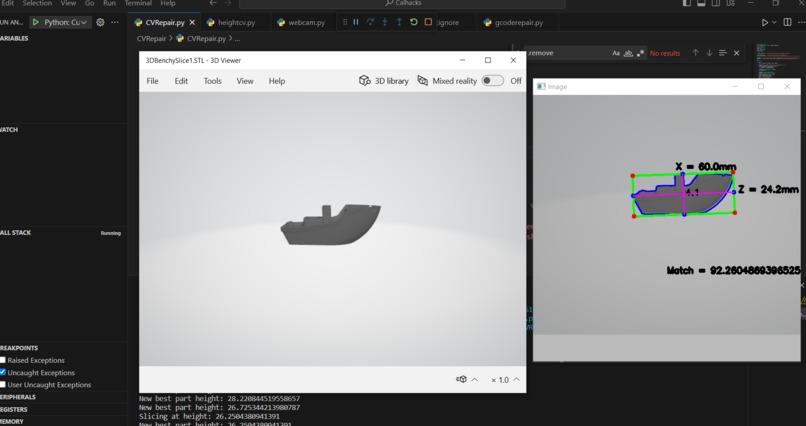Open the Terminal menu in VS Code

[x=138, y=3]
